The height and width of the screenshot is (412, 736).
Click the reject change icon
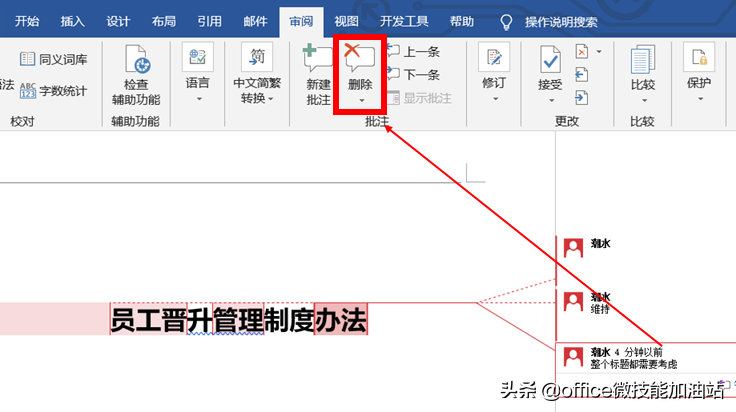point(582,51)
